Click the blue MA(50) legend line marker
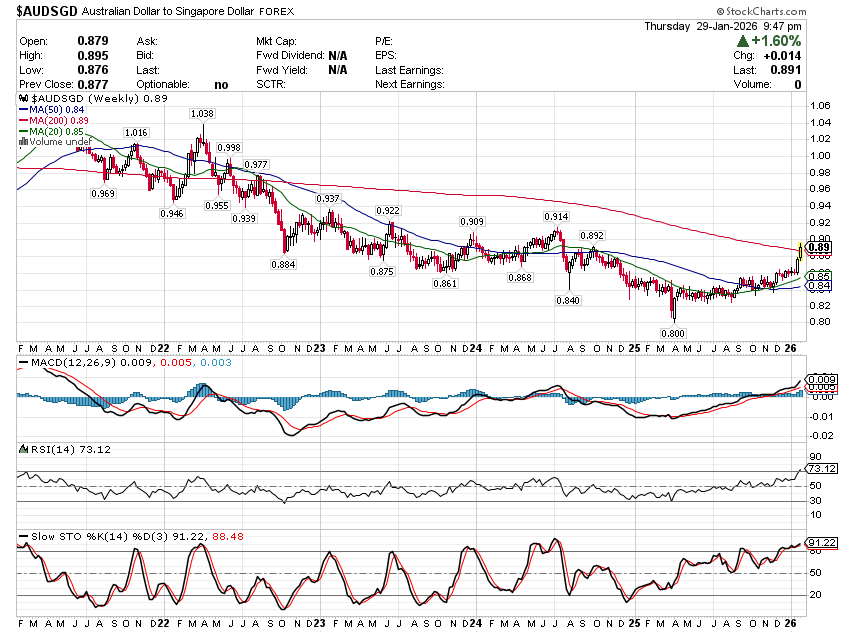The width and height of the screenshot is (850, 633). click(x=23, y=109)
